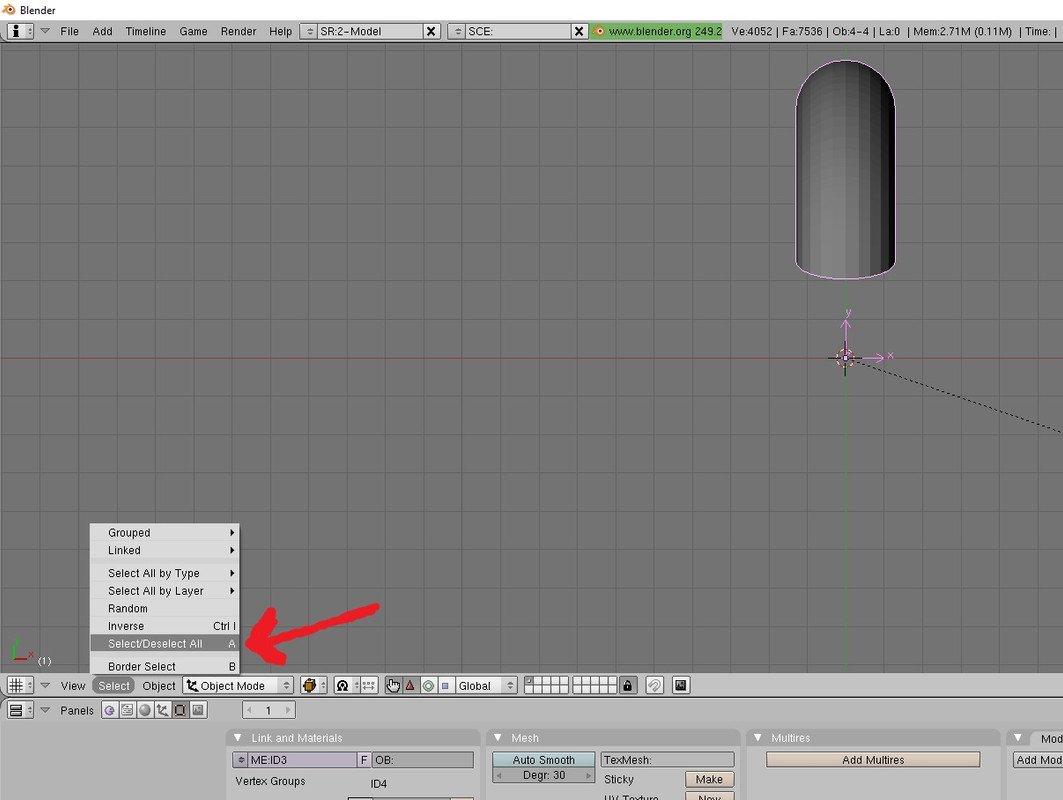Viewport: 1063px width, 800px height.
Task: Click the Make button beside Sticky
Action: [x=709, y=780]
